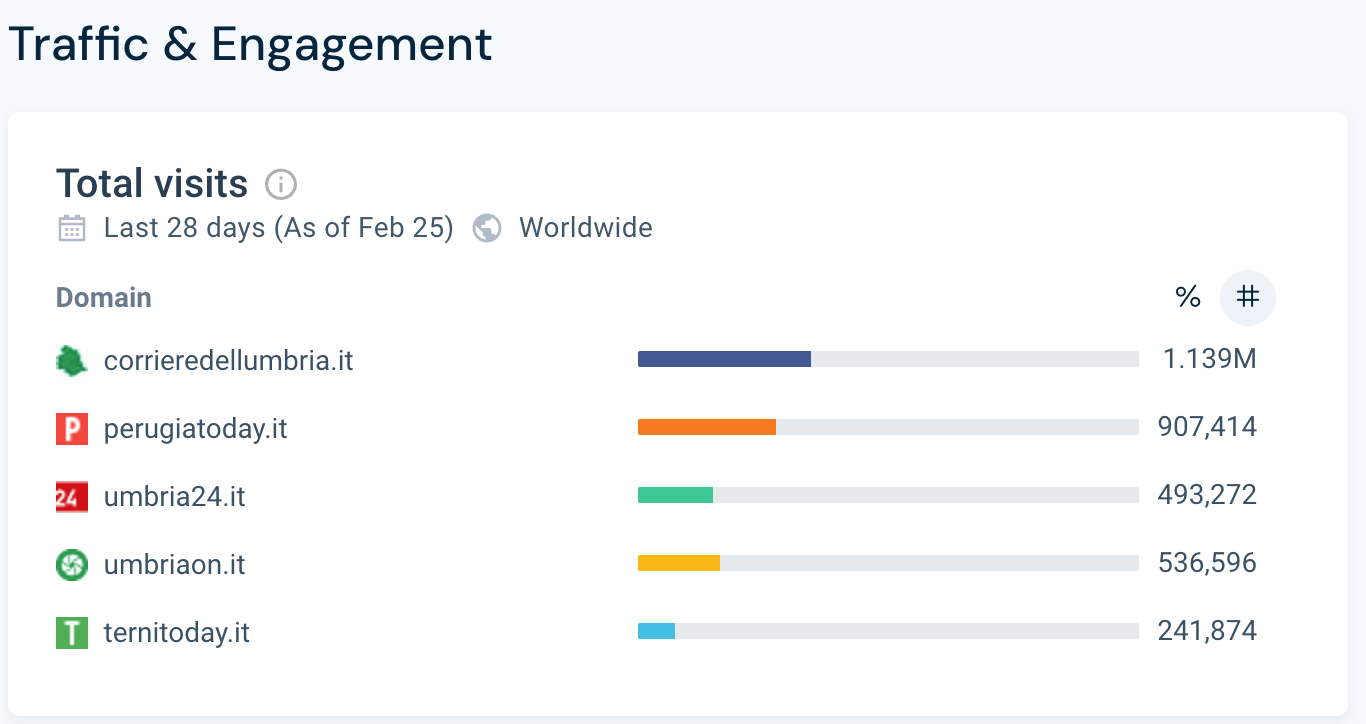Click the Total visits info icon
This screenshot has height=724, width=1366.
pos(281,185)
